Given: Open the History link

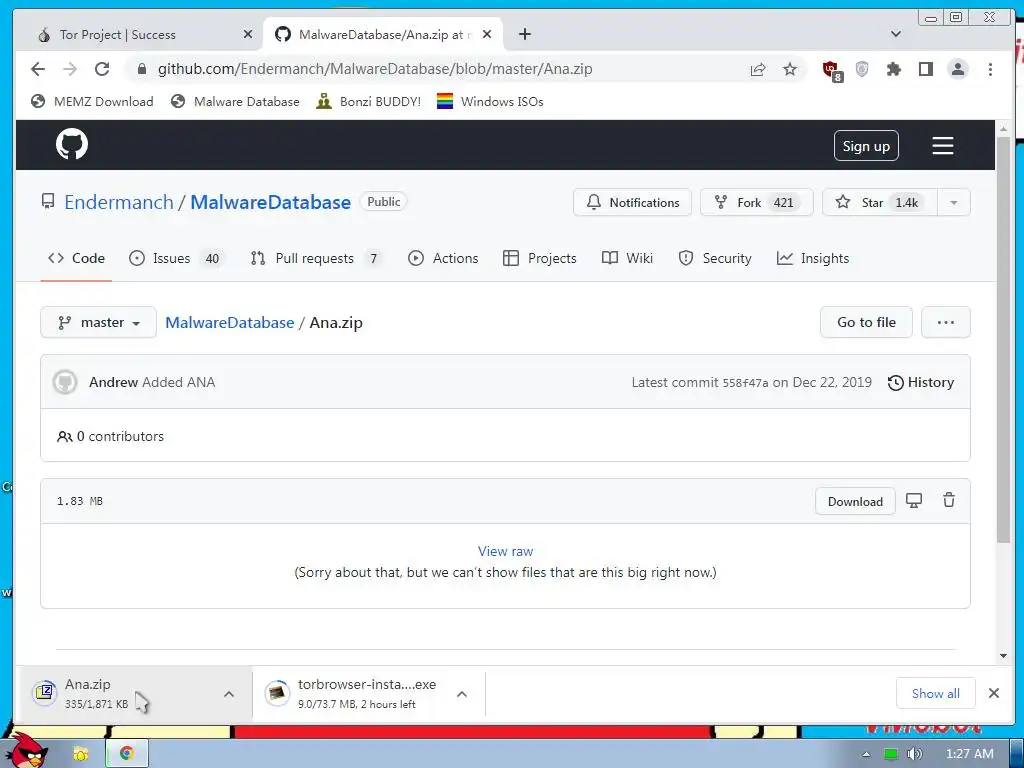Looking at the screenshot, I should click(x=921, y=382).
